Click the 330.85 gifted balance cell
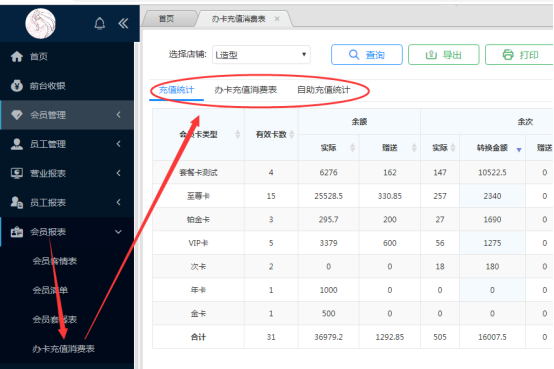The width and height of the screenshot is (554, 369). click(390, 196)
